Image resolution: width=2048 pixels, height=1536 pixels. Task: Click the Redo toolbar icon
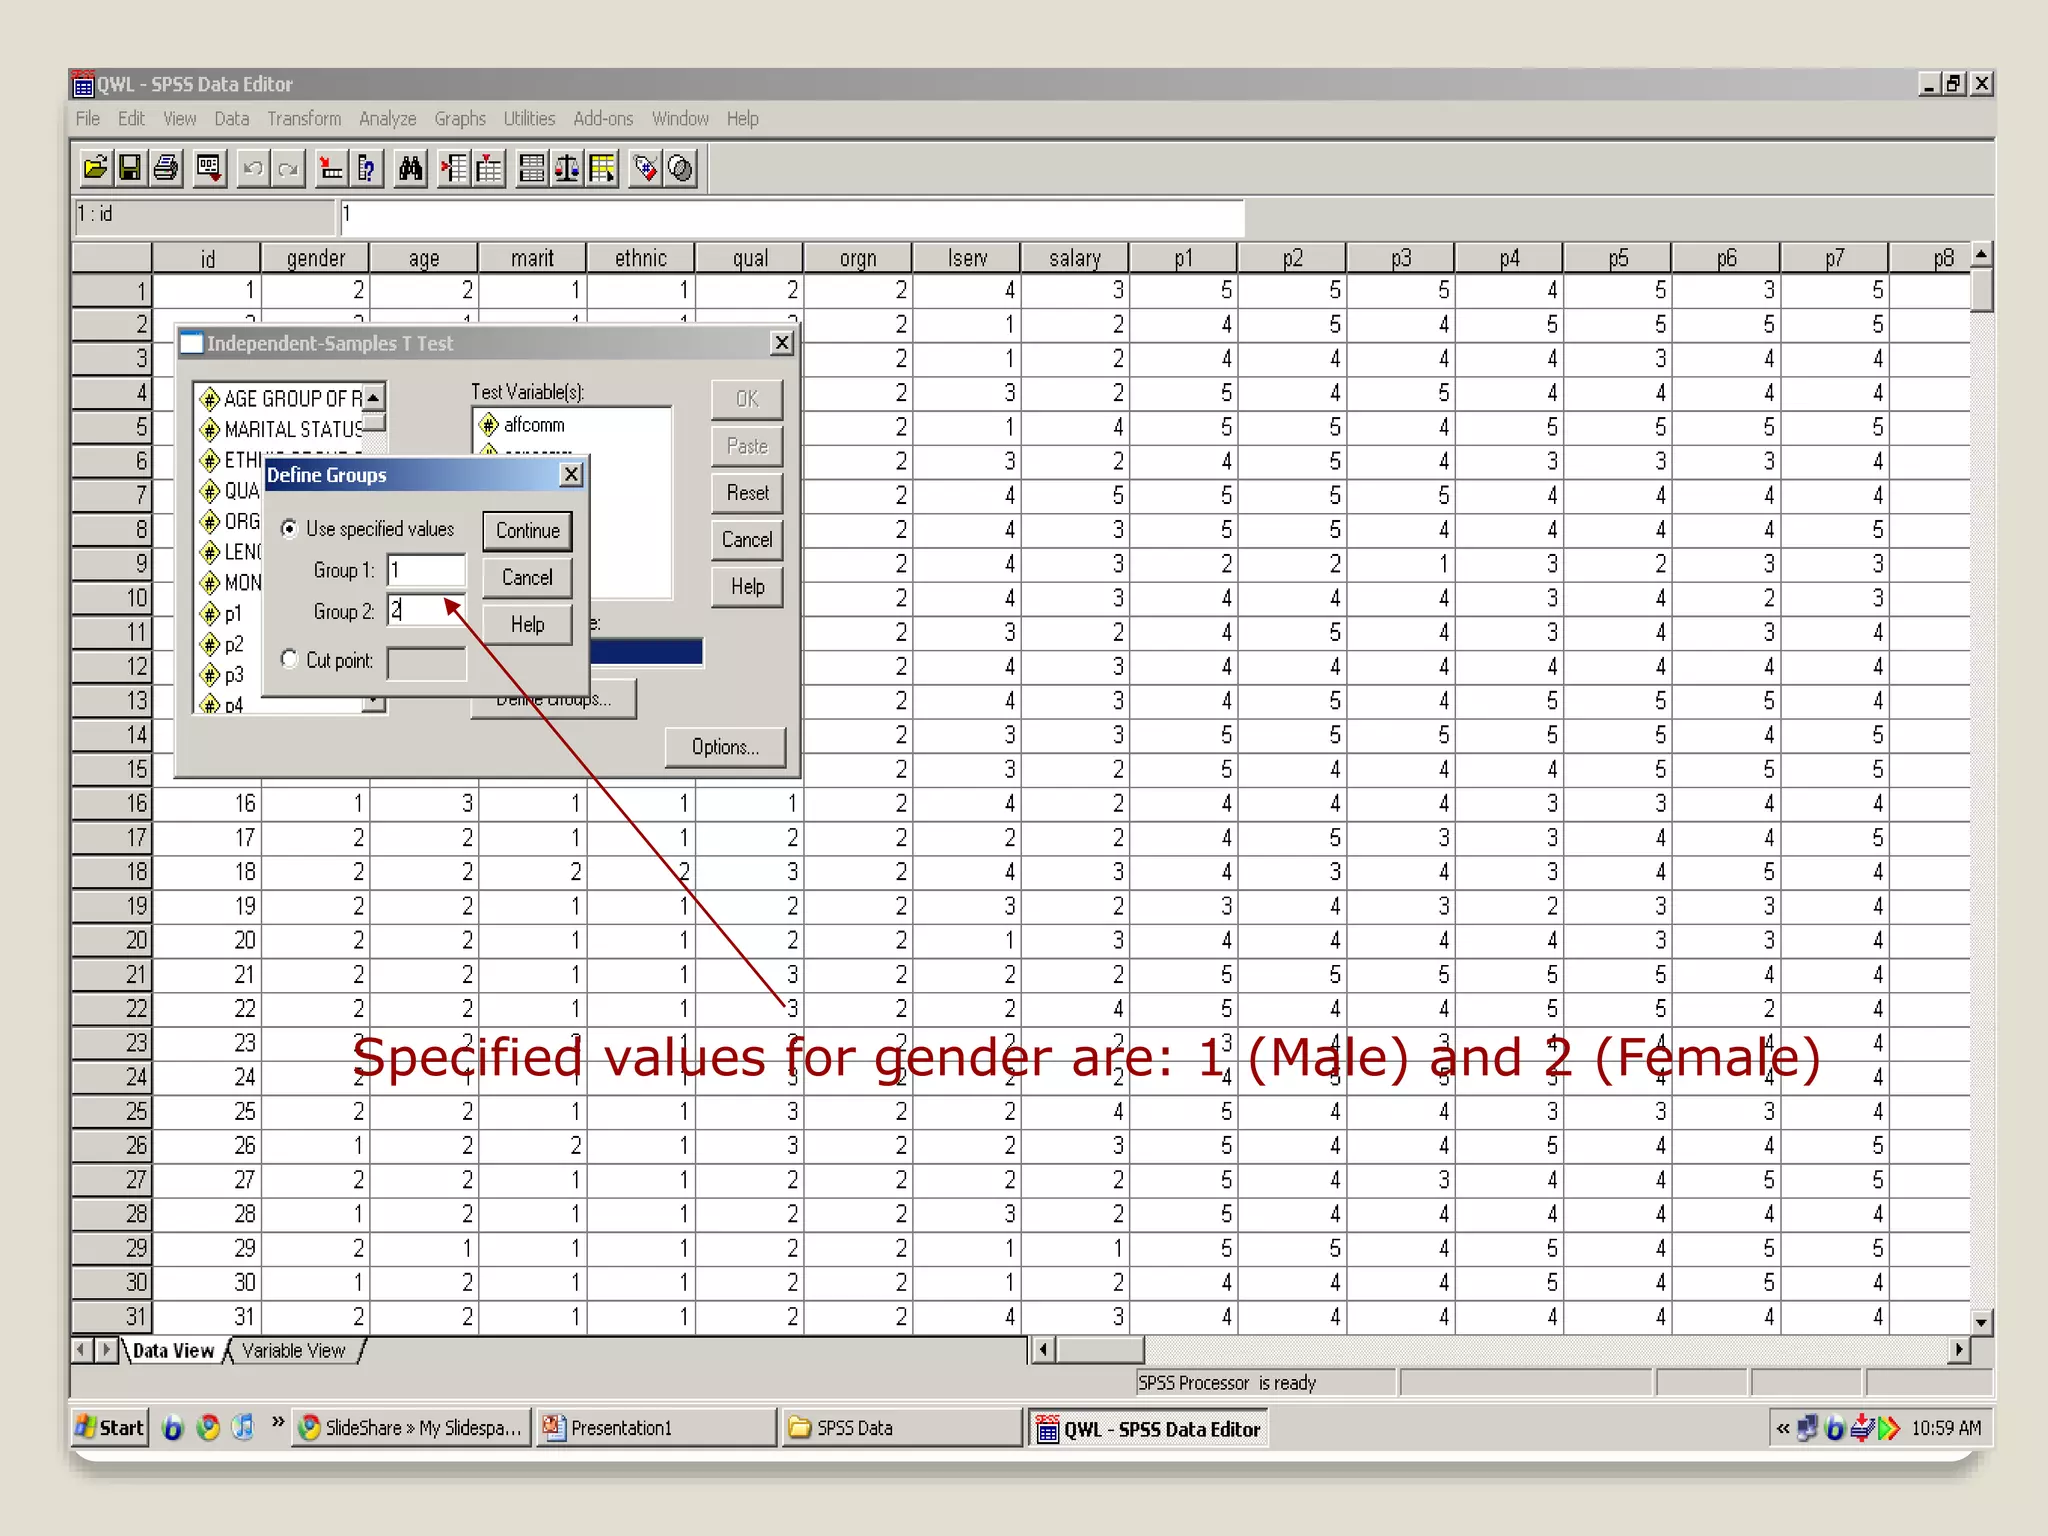289,168
